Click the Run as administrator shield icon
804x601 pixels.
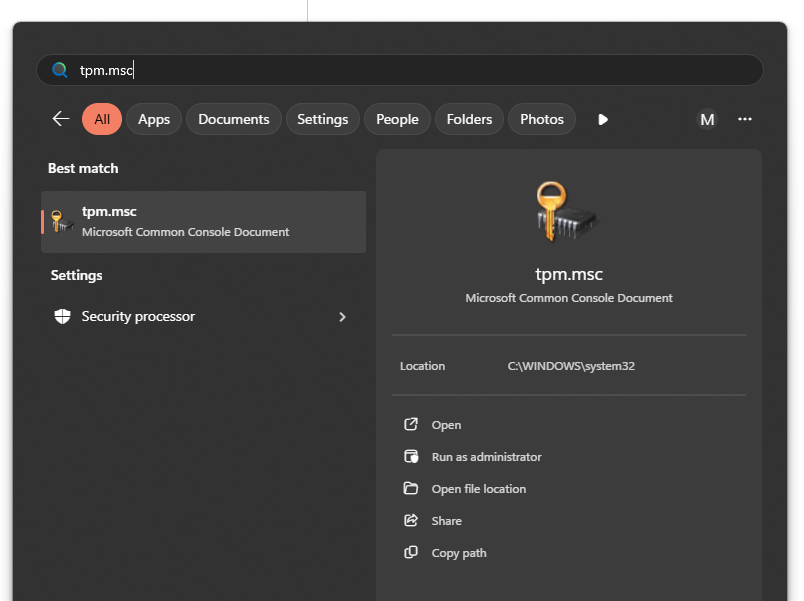[x=410, y=457]
